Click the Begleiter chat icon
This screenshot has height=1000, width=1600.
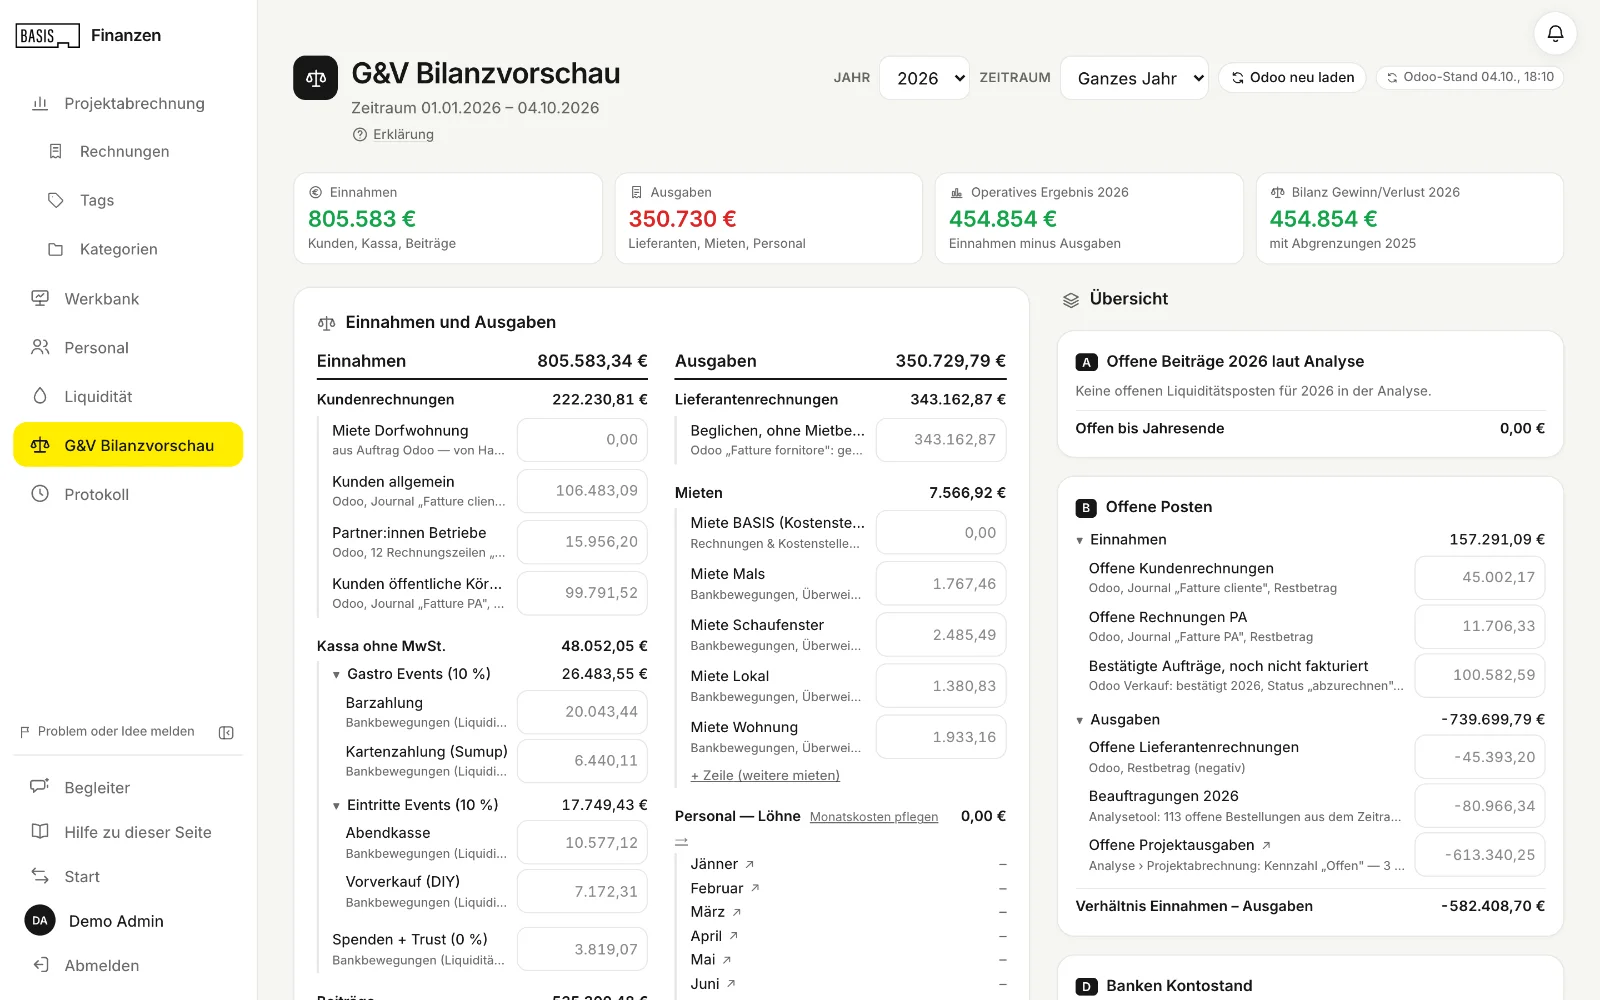click(40, 787)
